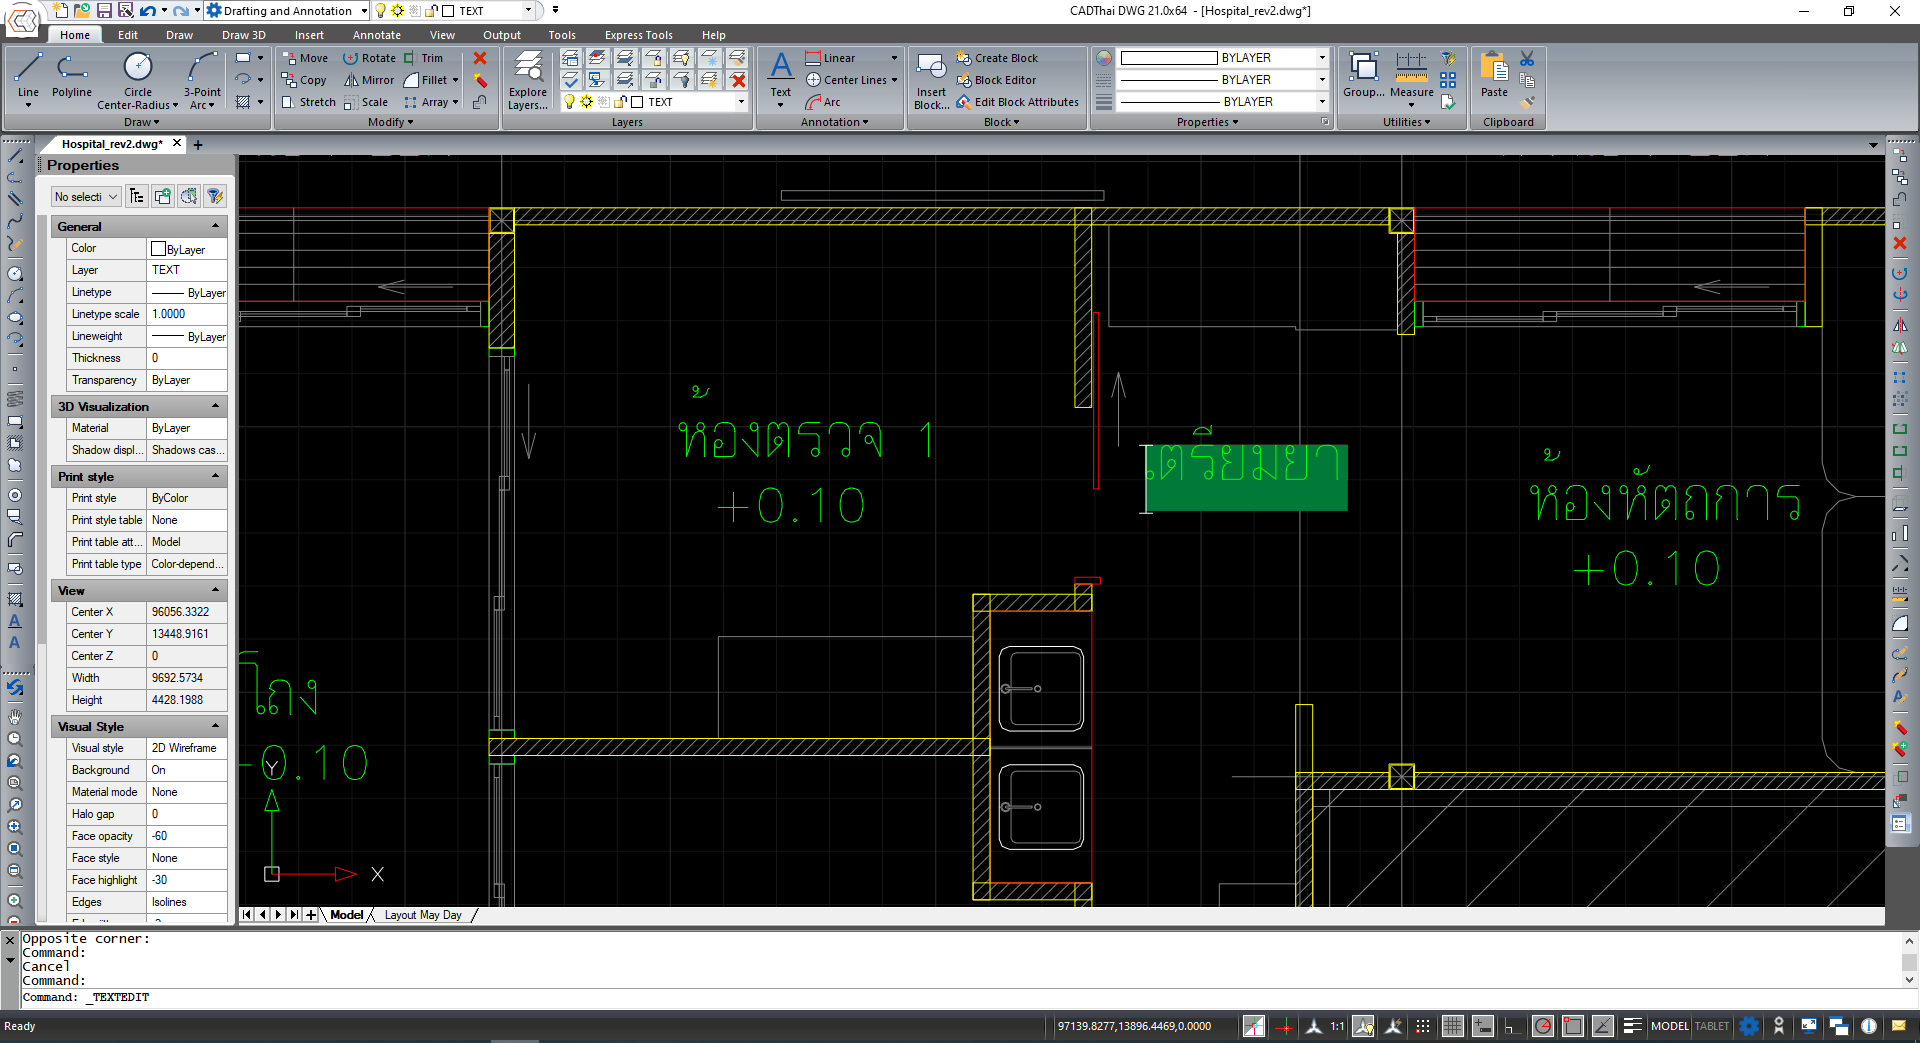Click the Paste clipboard icon
This screenshot has height=1043, width=1920.
(x=1494, y=76)
